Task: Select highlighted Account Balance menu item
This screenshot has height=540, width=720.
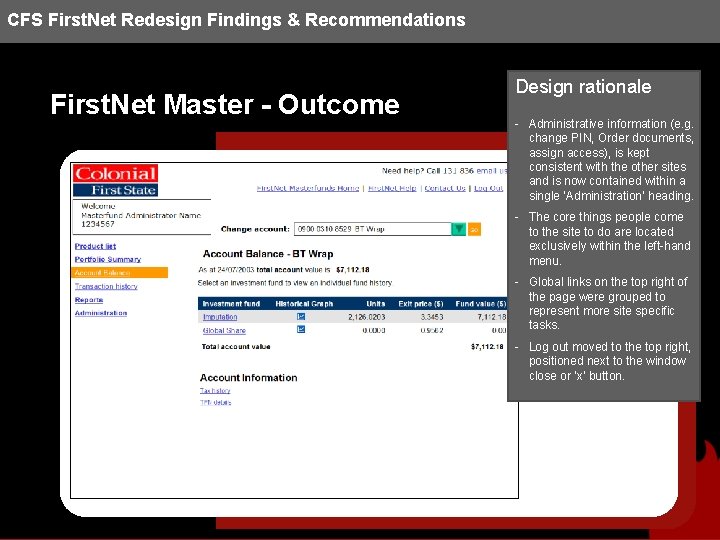Action: [x=120, y=273]
